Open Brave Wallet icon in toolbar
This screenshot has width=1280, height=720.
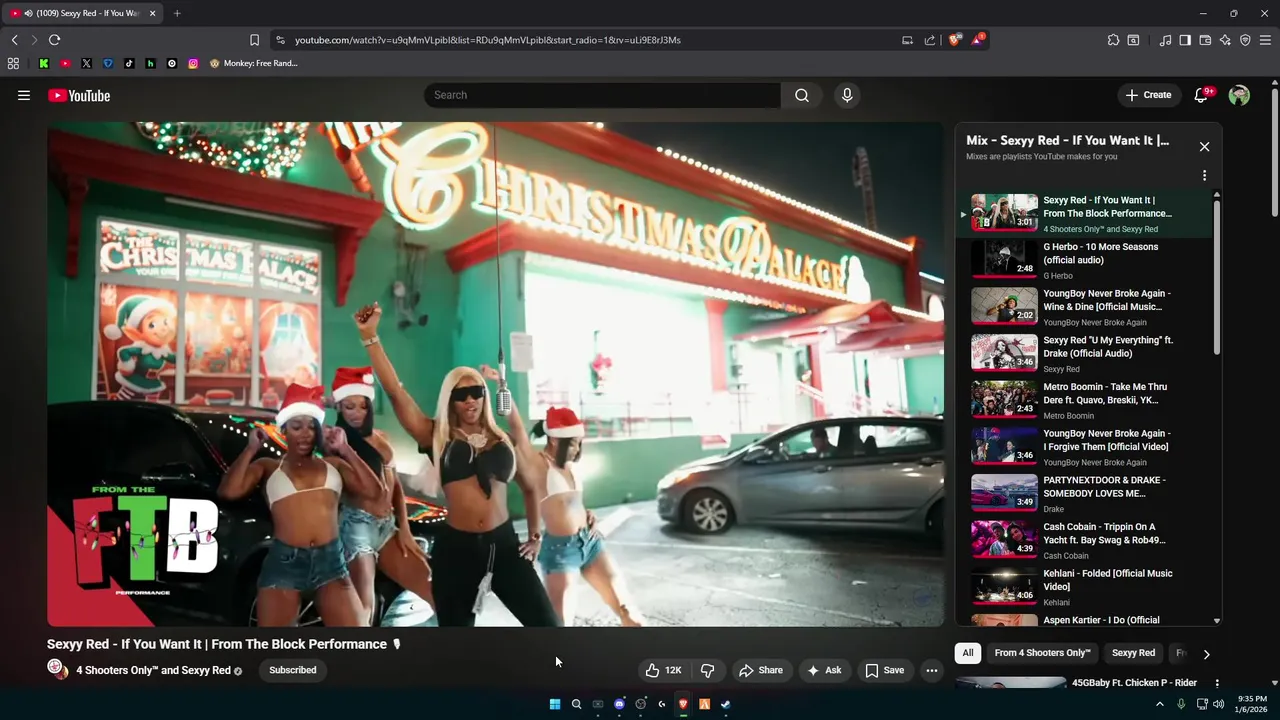(1205, 40)
